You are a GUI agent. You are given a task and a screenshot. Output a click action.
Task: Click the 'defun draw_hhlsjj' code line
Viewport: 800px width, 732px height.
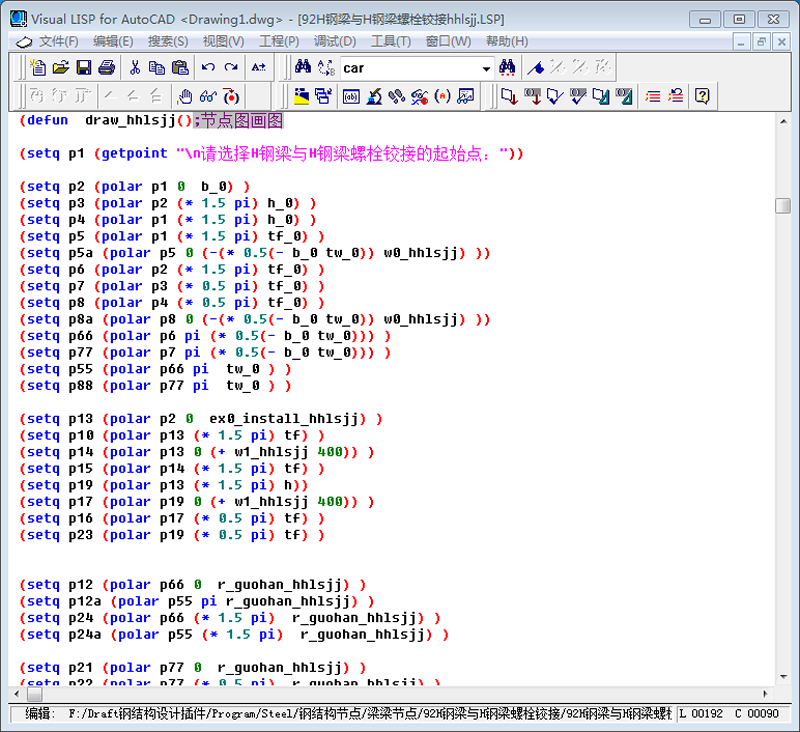pyautogui.click(x=151, y=120)
